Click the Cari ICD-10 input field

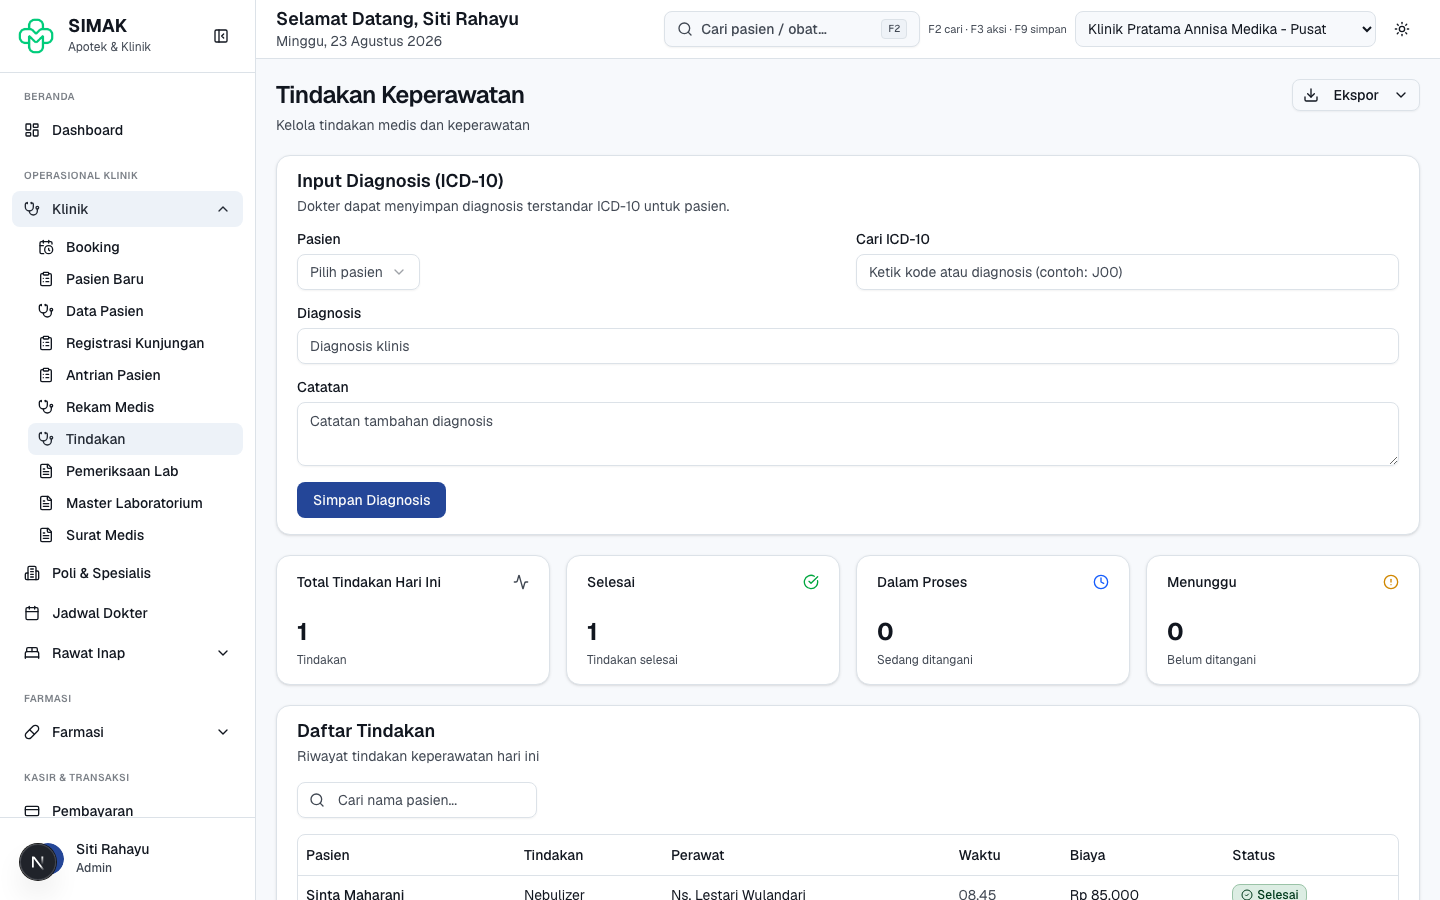click(1127, 272)
